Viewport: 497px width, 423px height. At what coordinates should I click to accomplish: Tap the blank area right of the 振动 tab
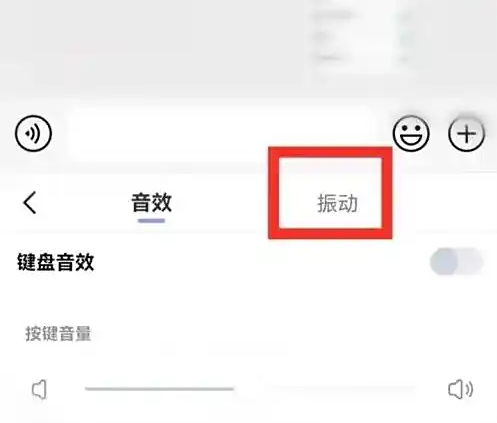(444, 203)
